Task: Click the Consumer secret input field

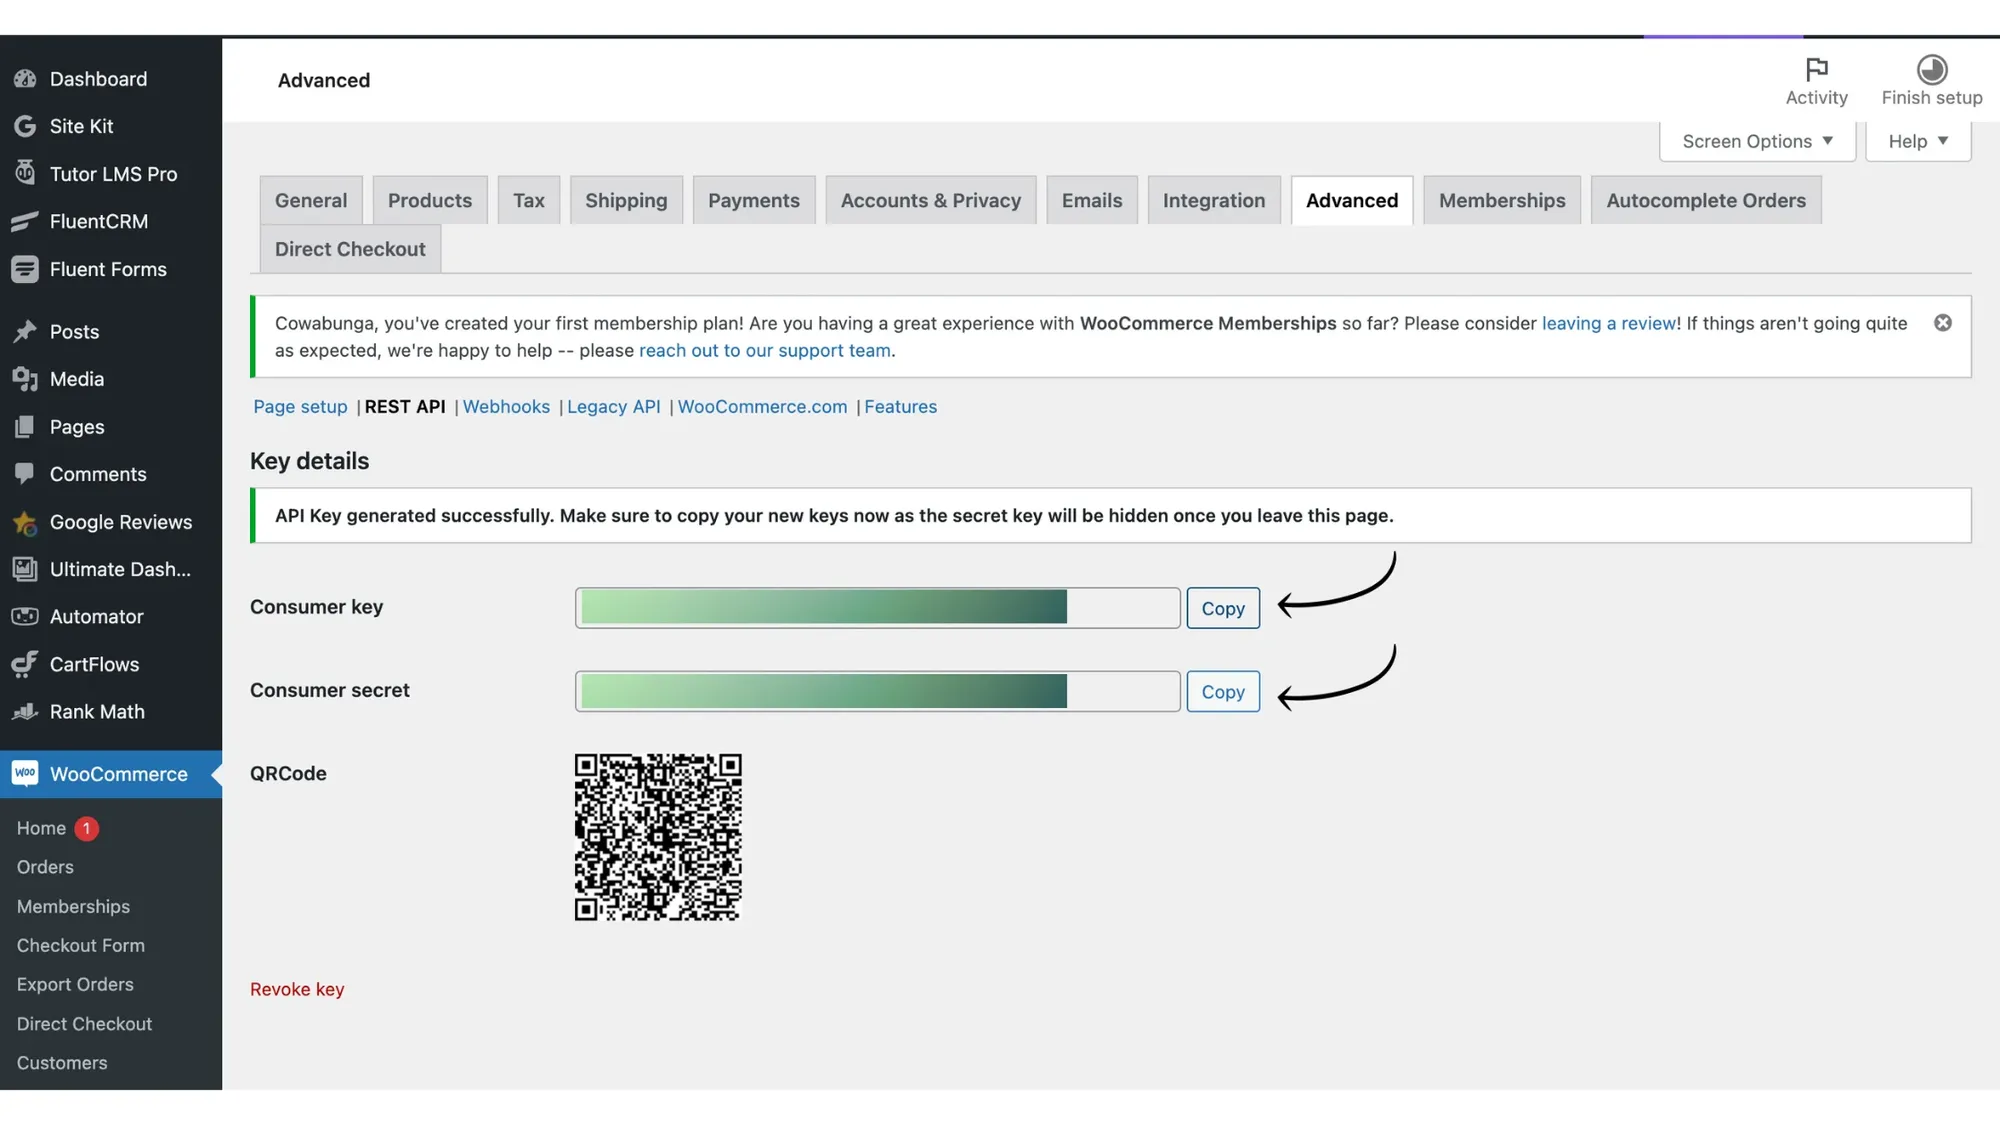Action: pyautogui.click(x=876, y=692)
